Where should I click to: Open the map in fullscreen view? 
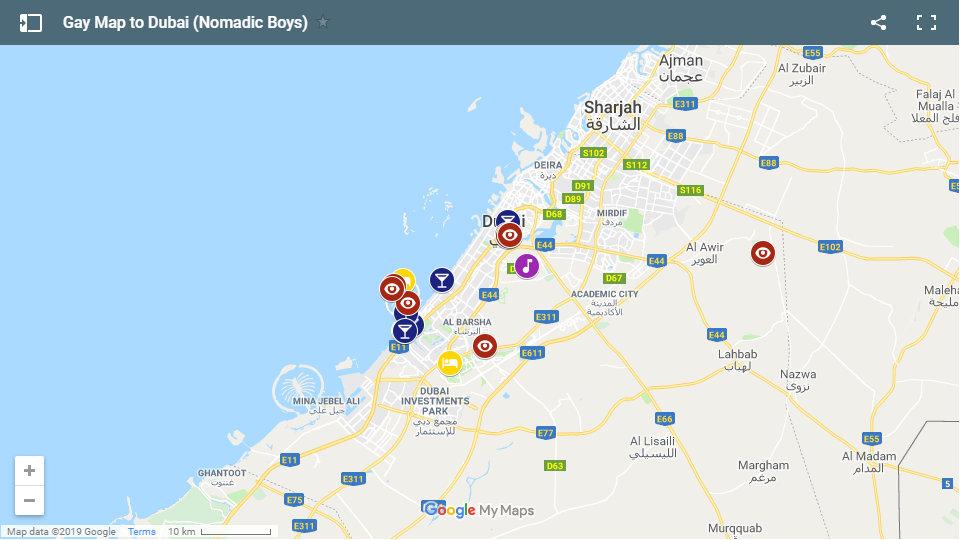[926, 23]
